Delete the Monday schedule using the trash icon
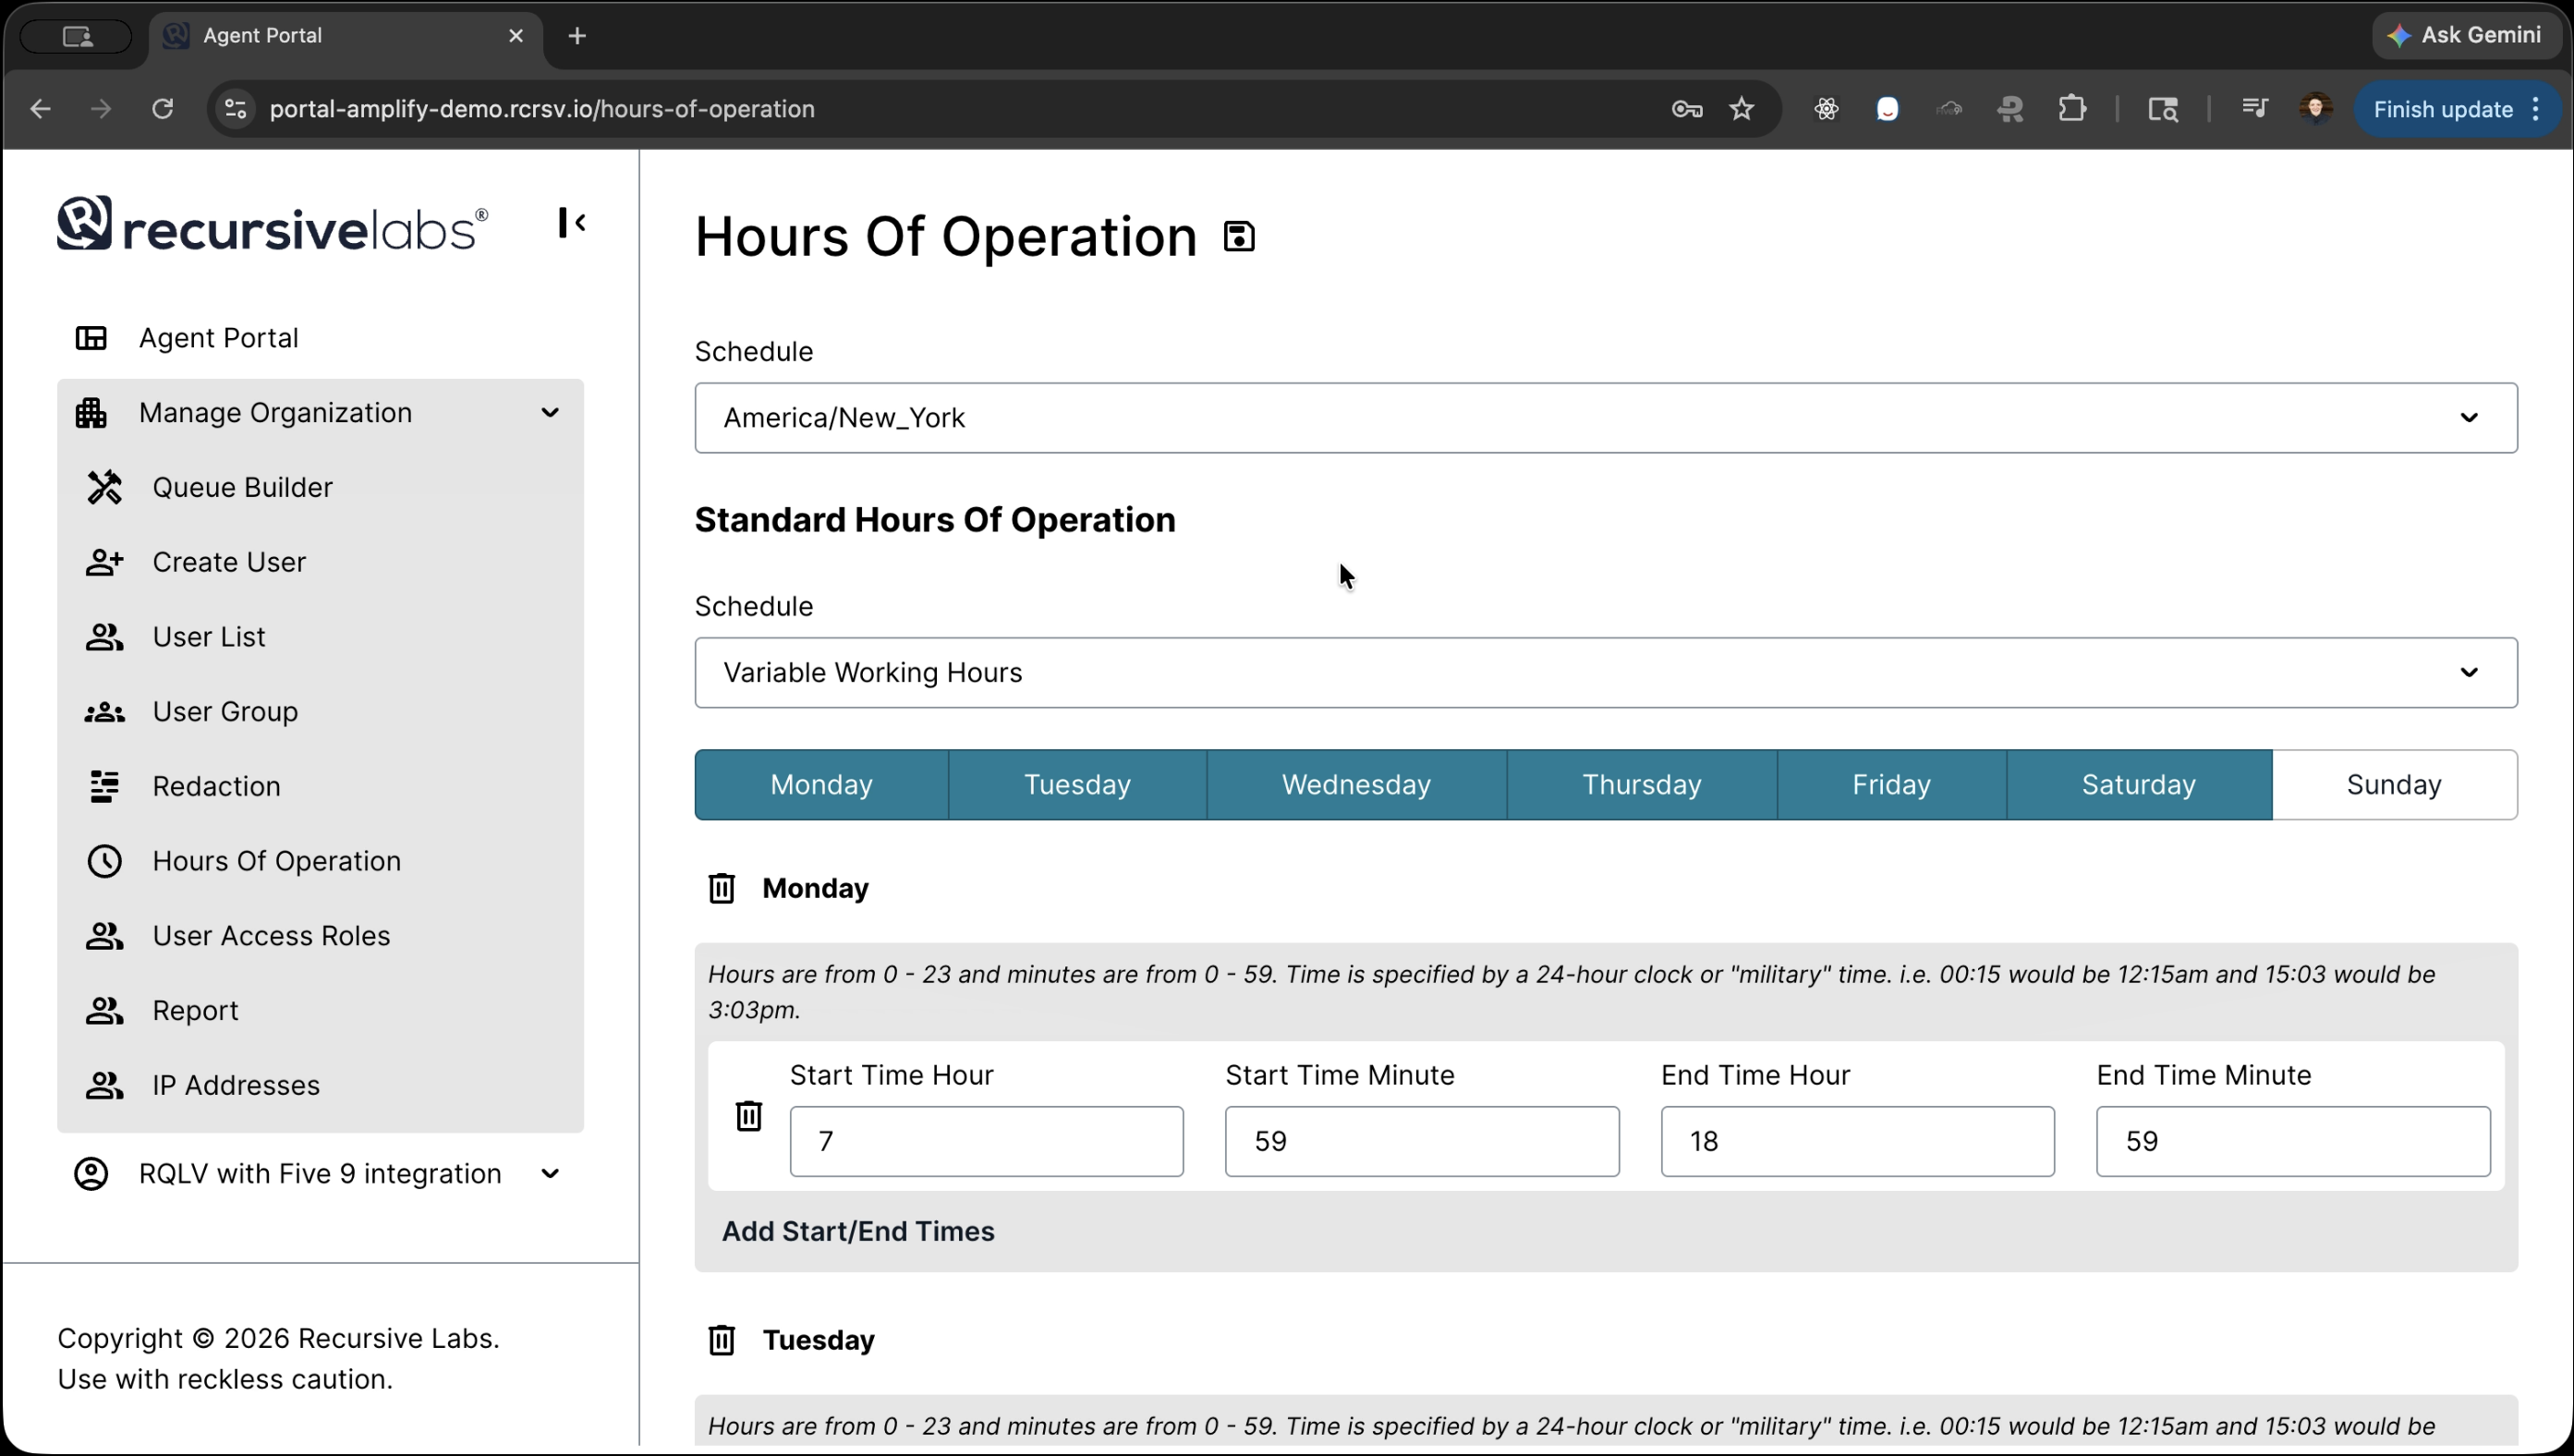 click(x=723, y=887)
